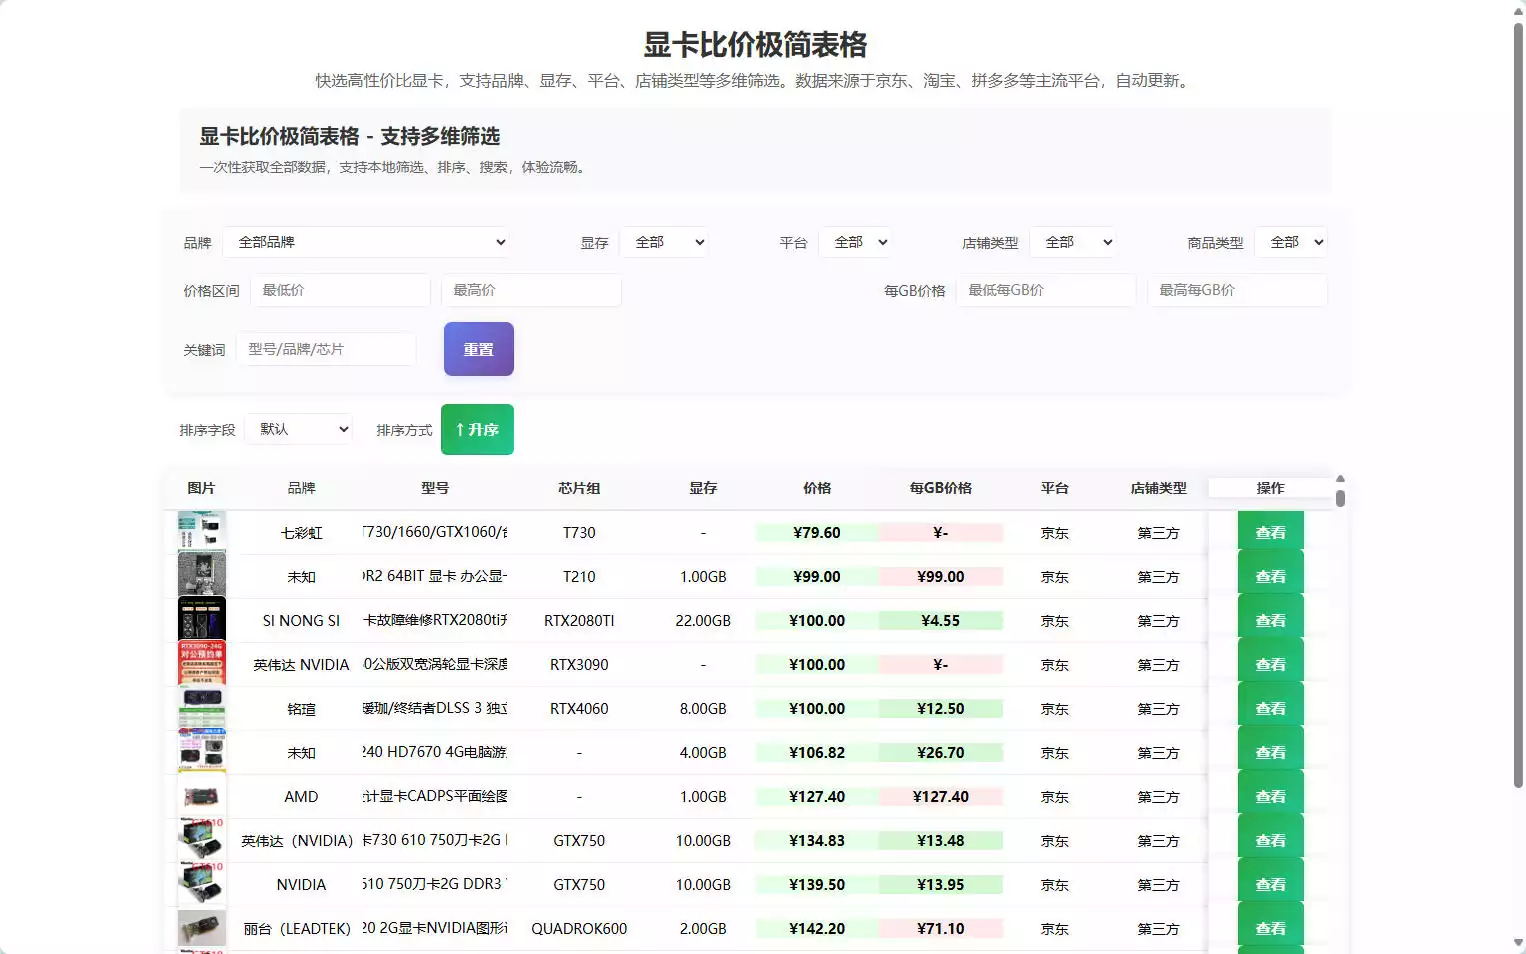The height and width of the screenshot is (954, 1526).
Task: Click the keyword field 型号/品牌/芯片
Action: [327, 349]
